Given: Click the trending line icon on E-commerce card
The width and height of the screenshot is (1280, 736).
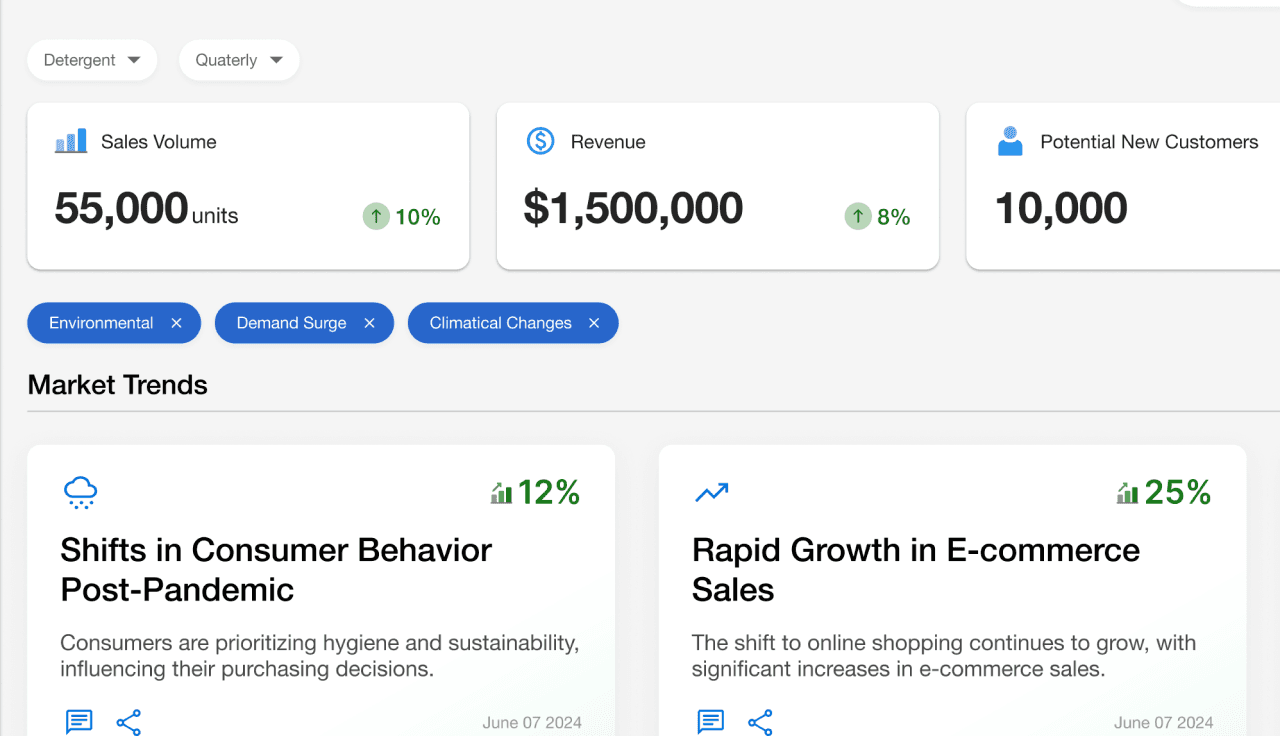Looking at the screenshot, I should pos(712,492).
